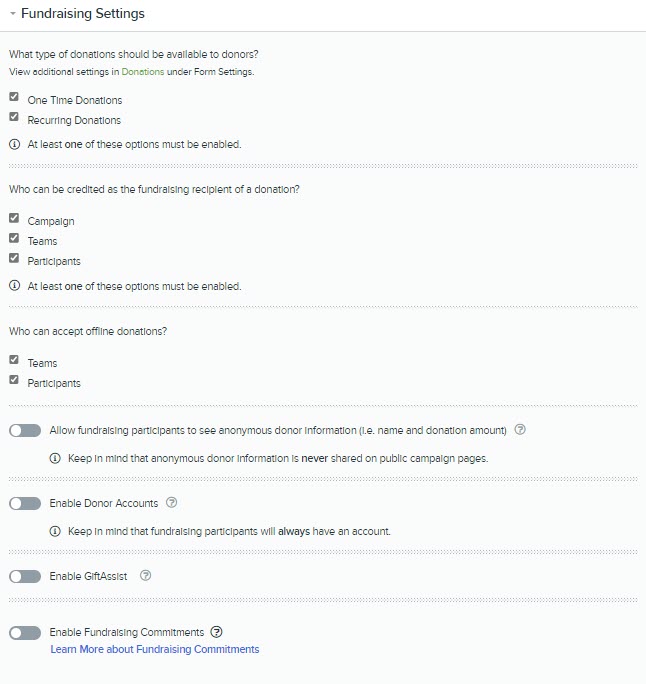Open help icon next to anonymous donor information

(520, 430)
